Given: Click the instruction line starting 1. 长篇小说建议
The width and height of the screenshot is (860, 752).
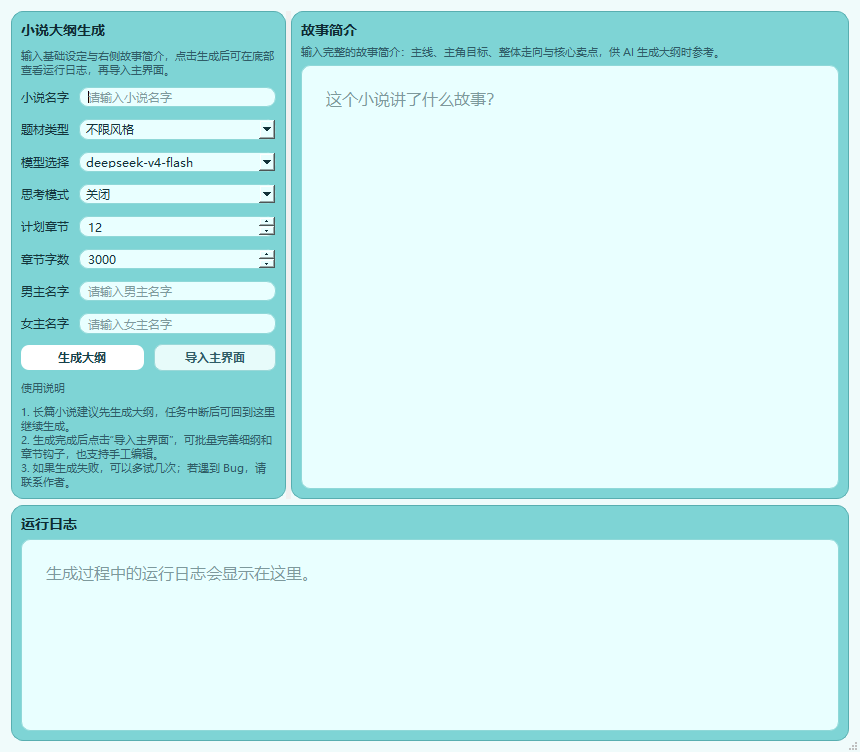Looking at the screenshot, I should click(148, 419).
